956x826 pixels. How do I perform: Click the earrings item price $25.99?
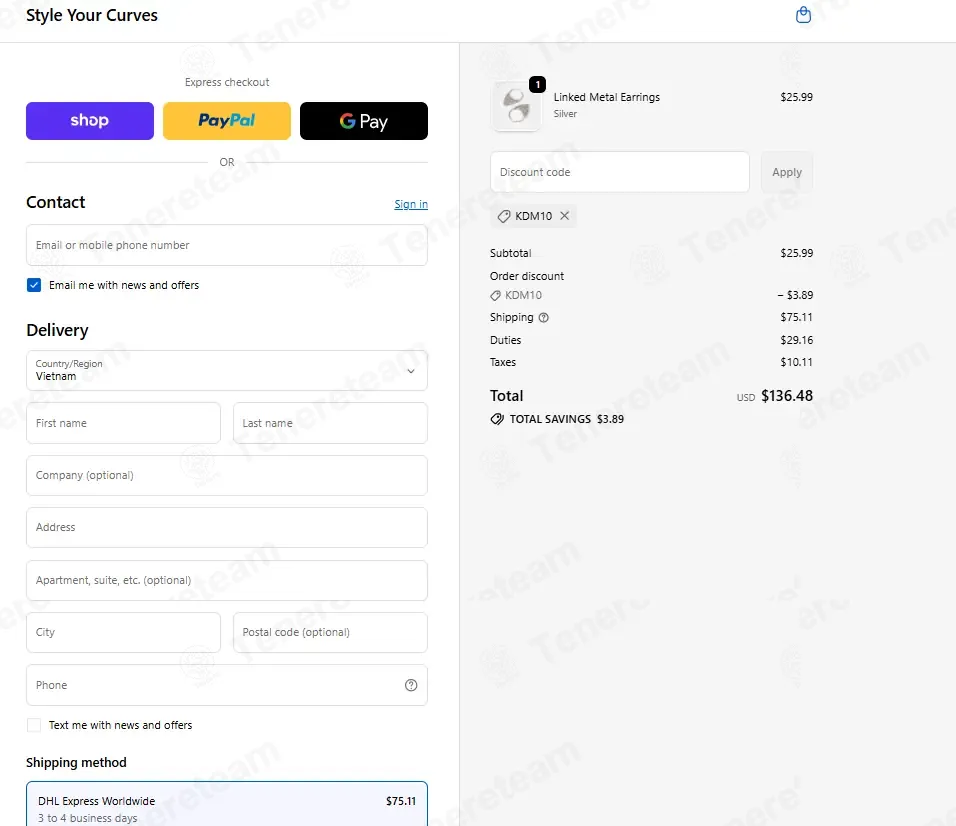(796, 97)
